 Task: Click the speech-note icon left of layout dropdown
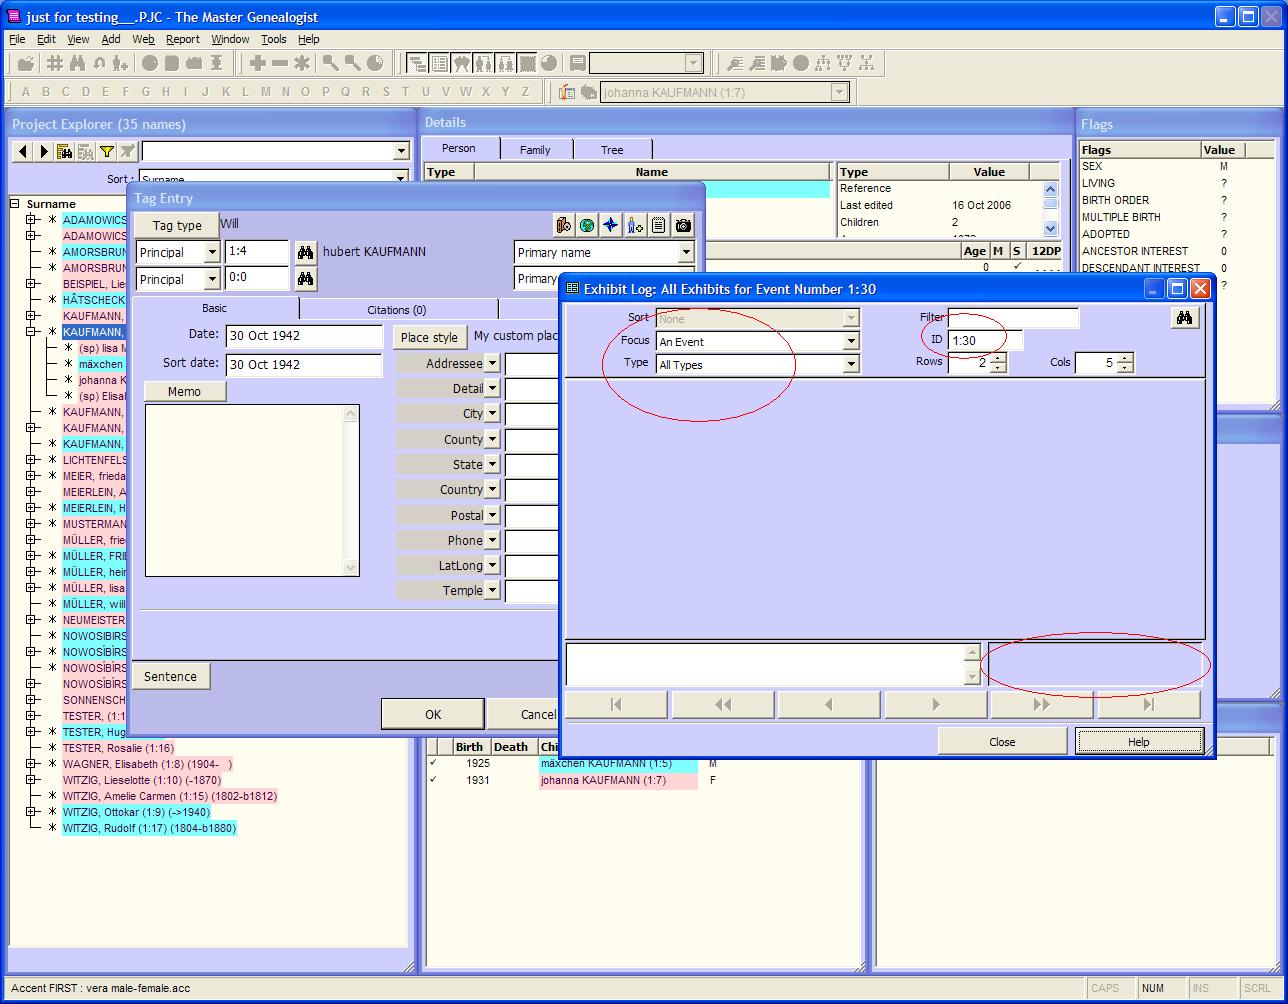point(578,63)
